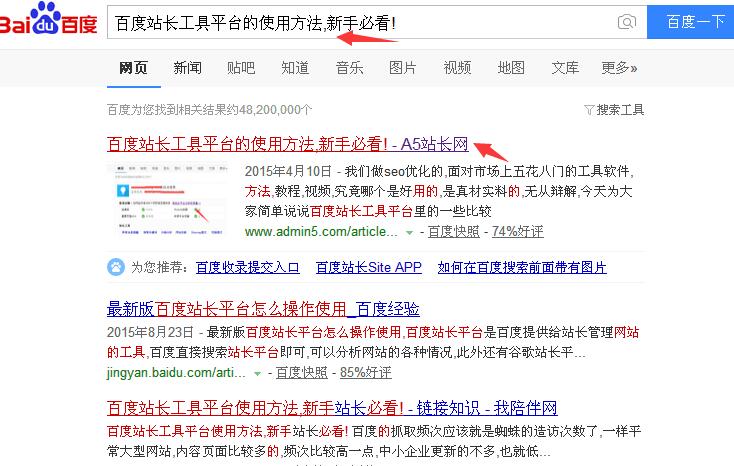
Task: Open recommended link 百度站长Site APP
Action: (x=369, y=267)
